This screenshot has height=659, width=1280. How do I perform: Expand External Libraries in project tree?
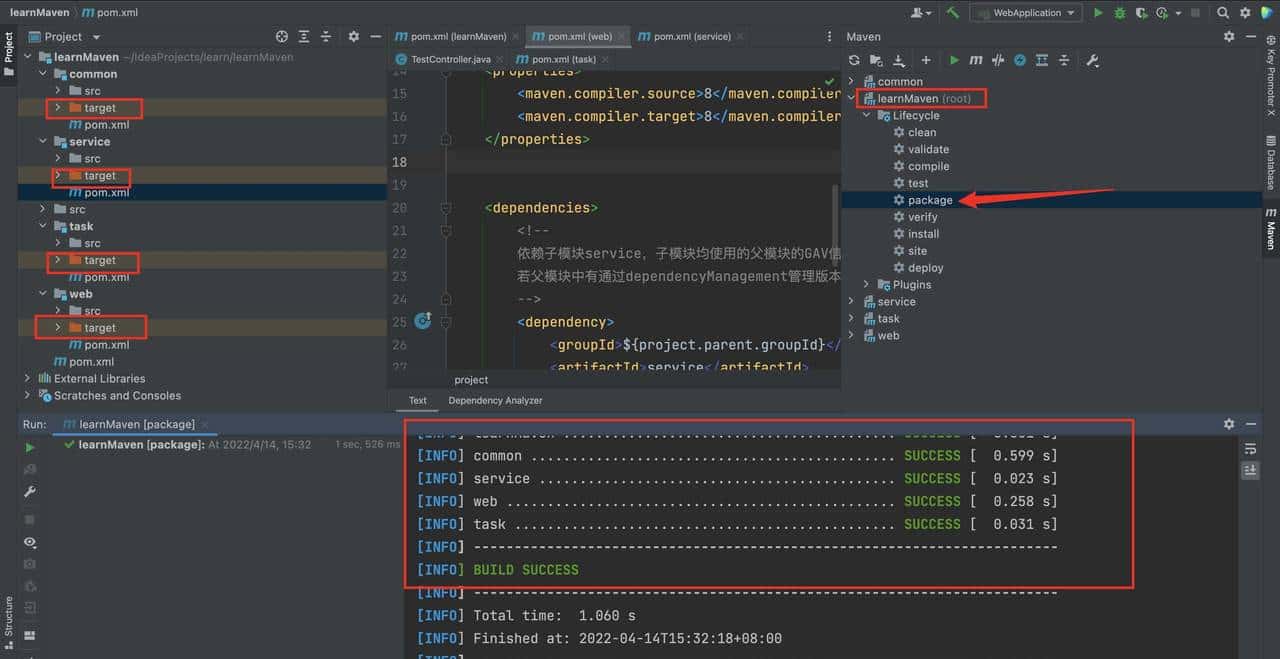[27, 379]
